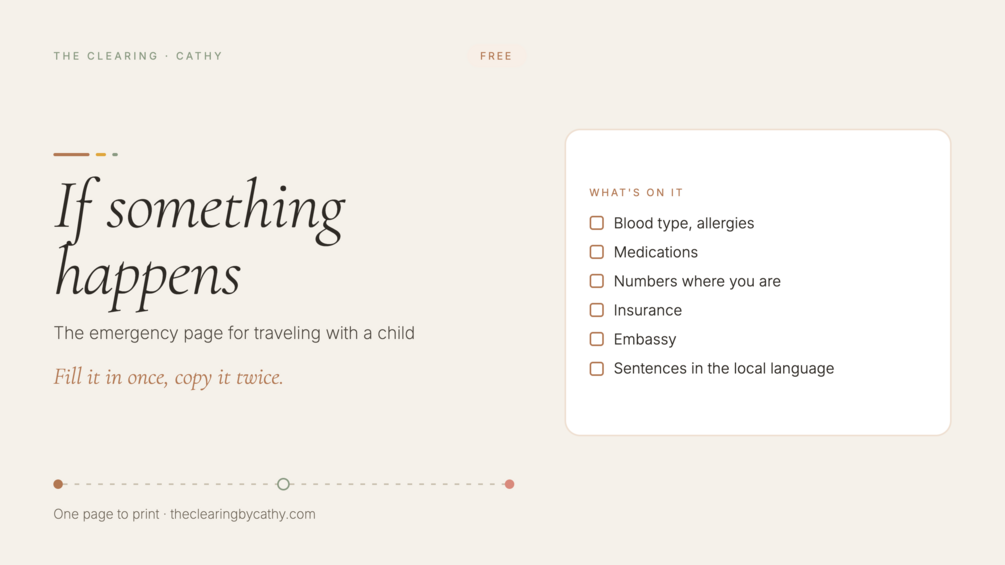1005x565 pixels.
Task: Click the Fill it in once tagline
Action: tap(169, 377)
